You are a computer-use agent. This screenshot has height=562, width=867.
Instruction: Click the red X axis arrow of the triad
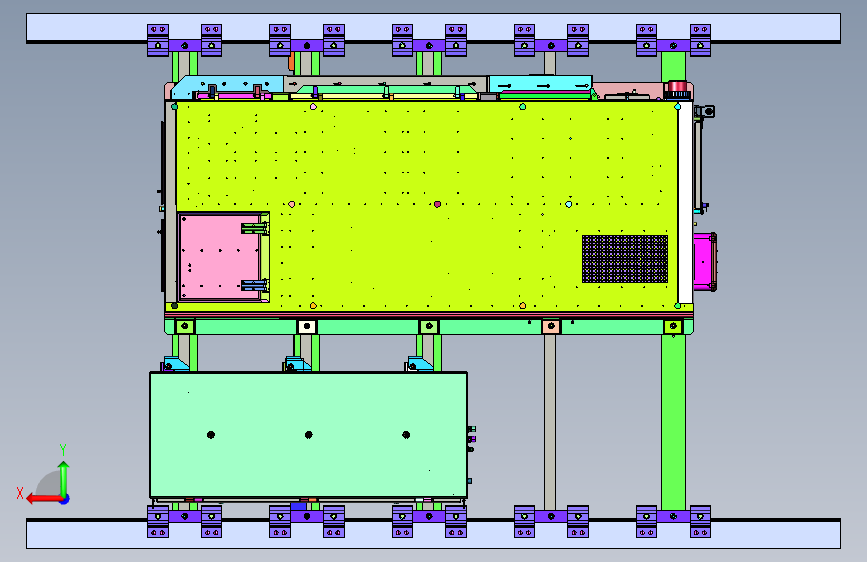[x=43, y=499]
